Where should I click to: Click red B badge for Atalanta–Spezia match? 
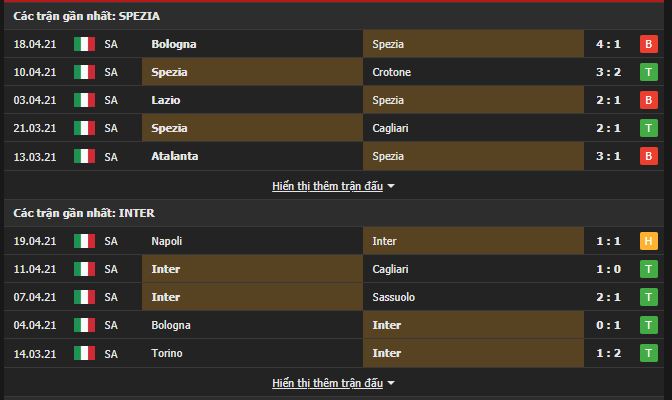click(x=648, y=156)
